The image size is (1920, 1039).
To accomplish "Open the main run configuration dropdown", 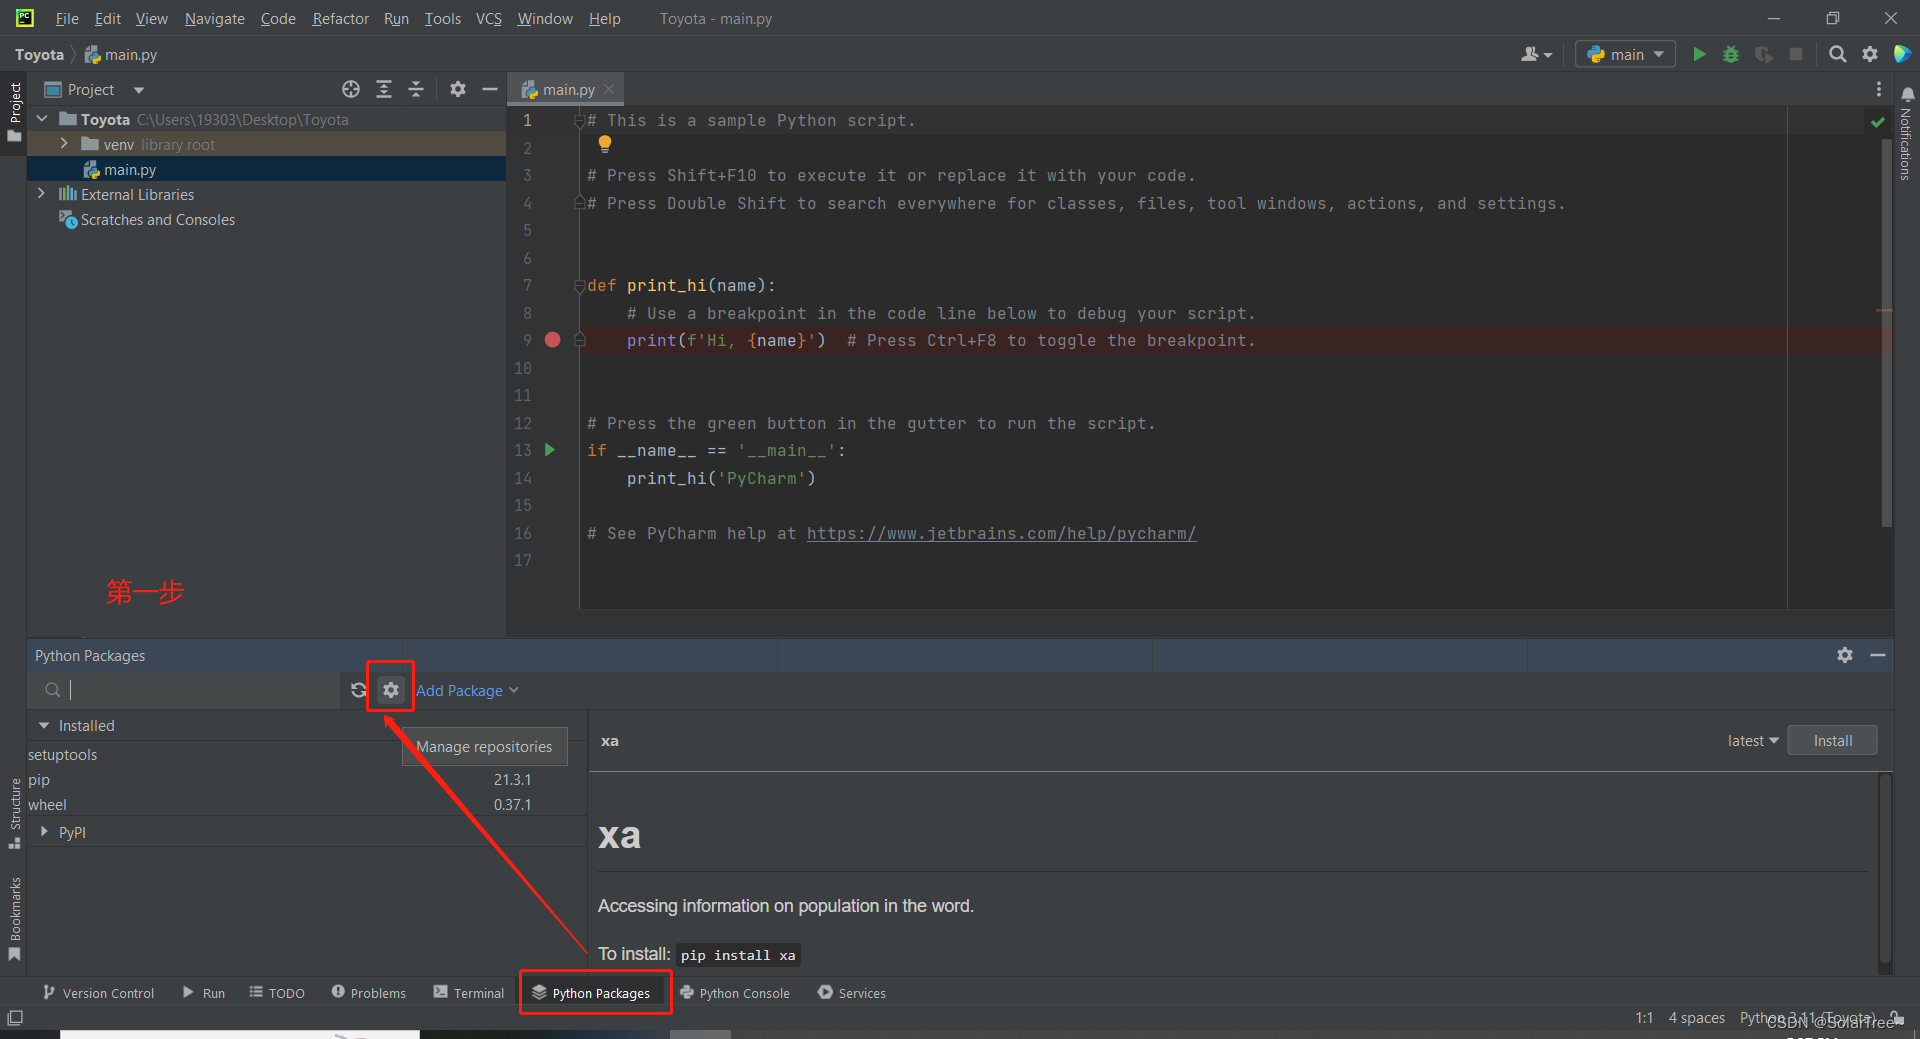I will tap(1625, 54).
